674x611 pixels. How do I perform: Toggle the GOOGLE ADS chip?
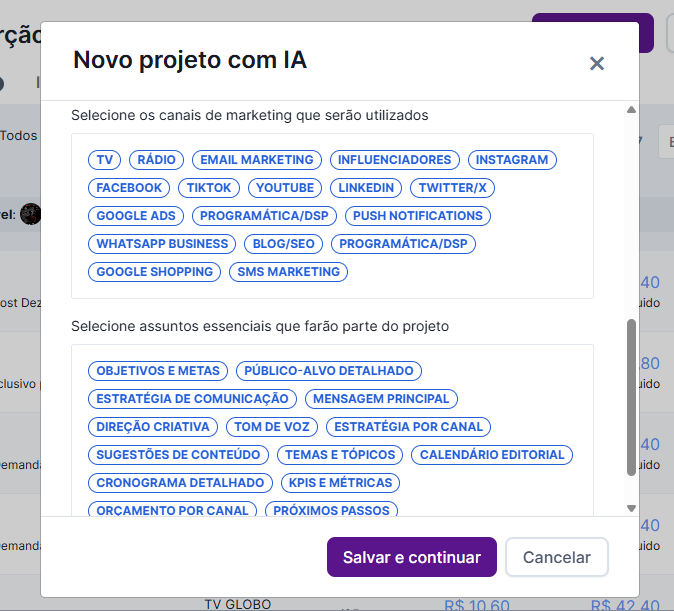point(136,216)
